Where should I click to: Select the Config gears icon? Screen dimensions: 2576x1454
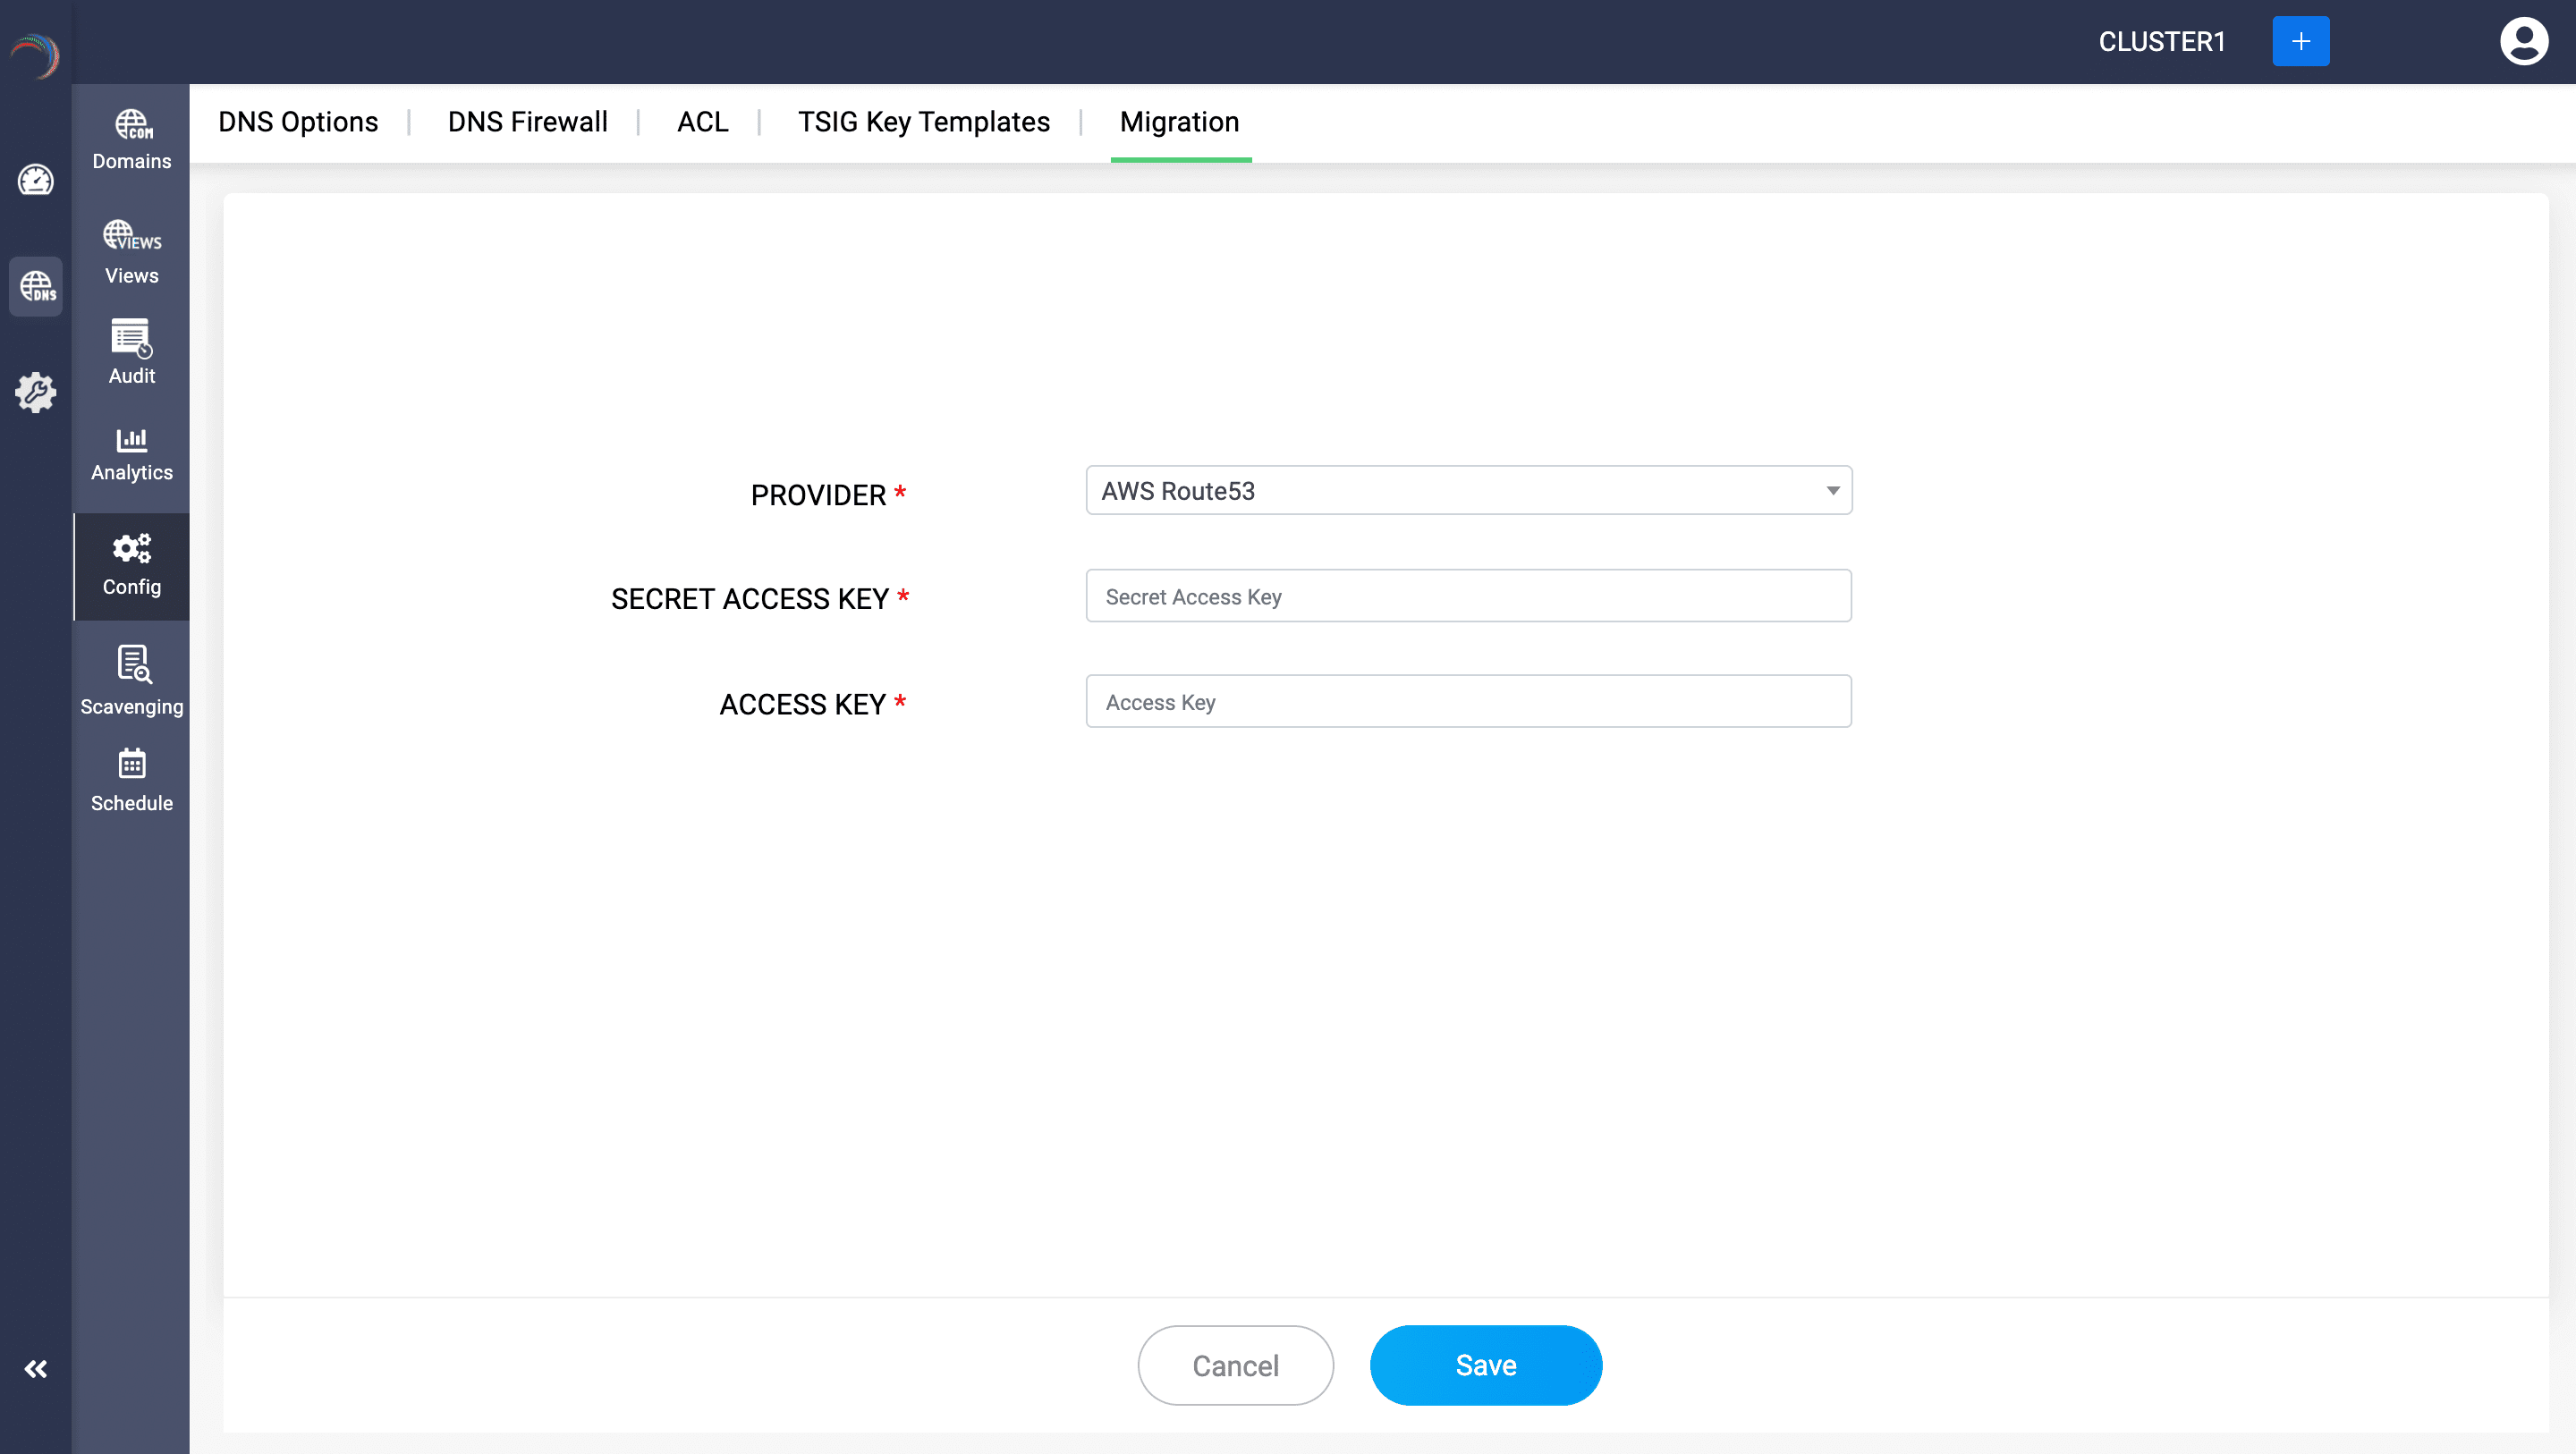click(x=132, y=548)
